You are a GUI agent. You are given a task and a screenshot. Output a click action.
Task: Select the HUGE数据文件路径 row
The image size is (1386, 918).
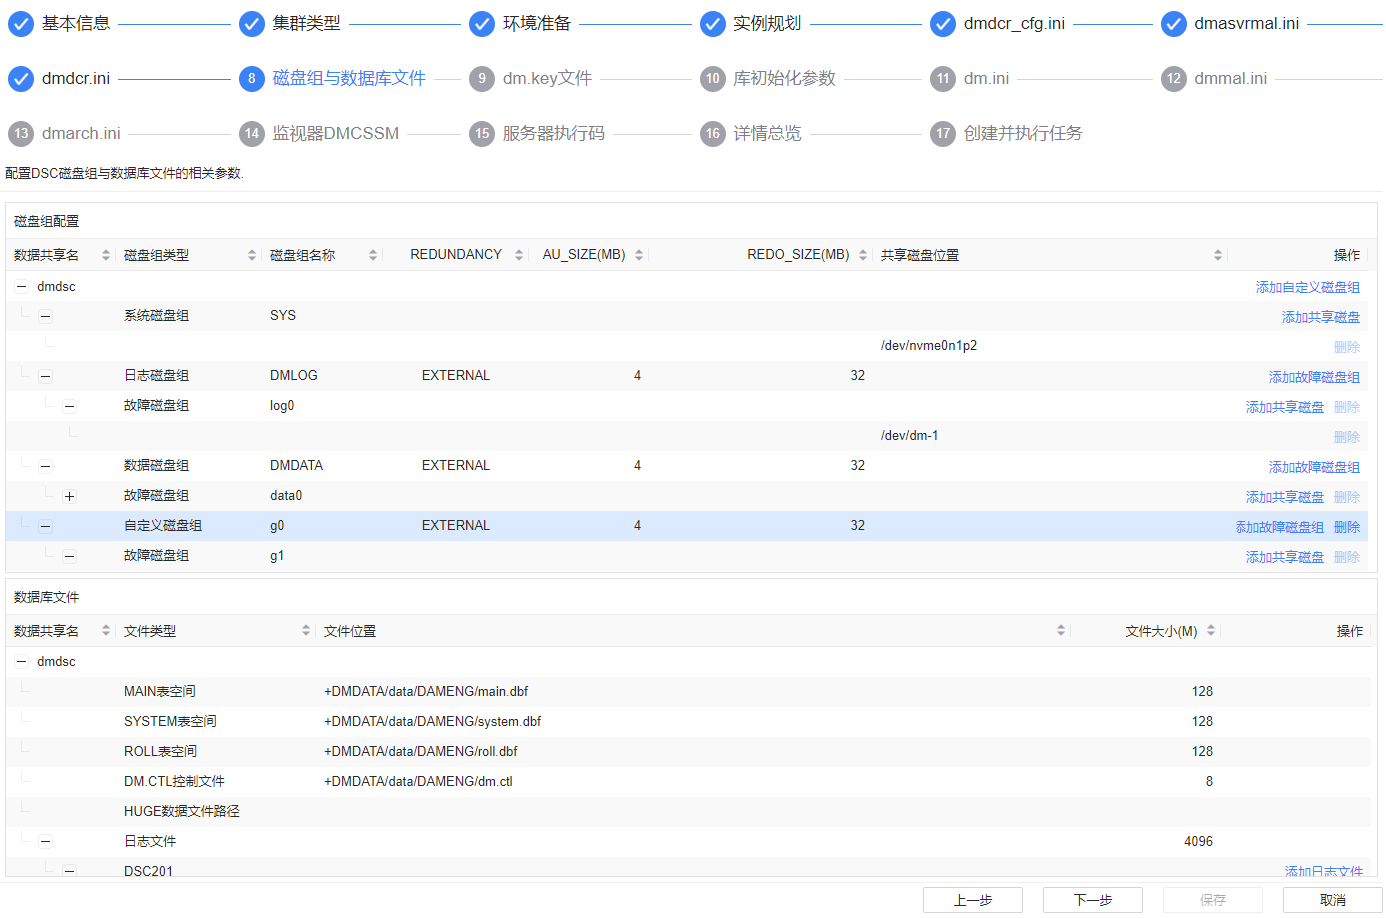[688, 812]
